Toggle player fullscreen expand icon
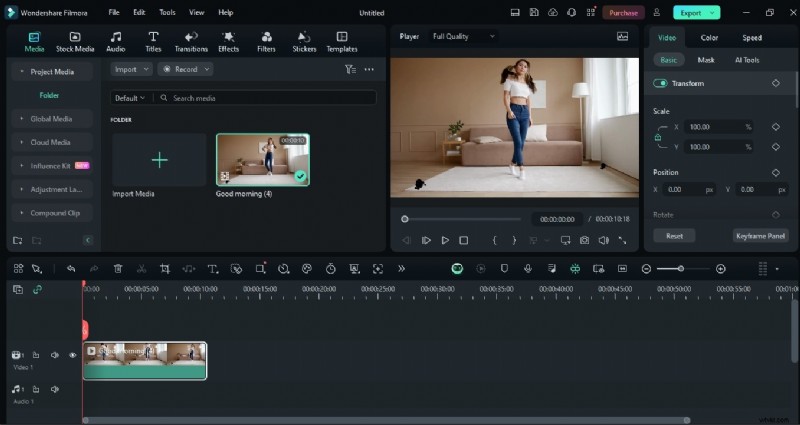This screenshot has height=425, width=800. point(622,240)
